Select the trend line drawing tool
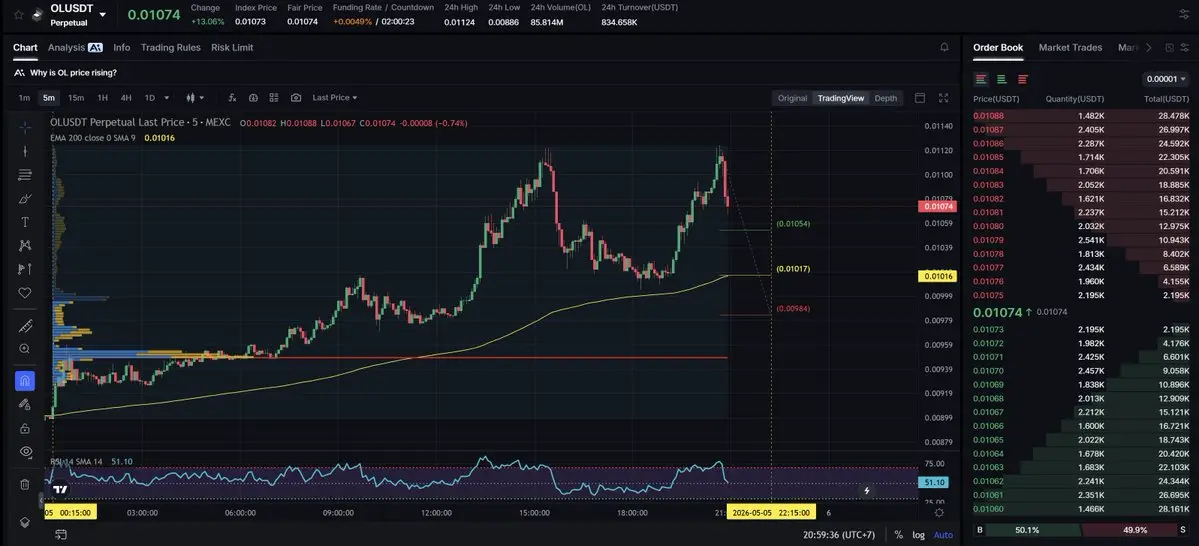 24,151
